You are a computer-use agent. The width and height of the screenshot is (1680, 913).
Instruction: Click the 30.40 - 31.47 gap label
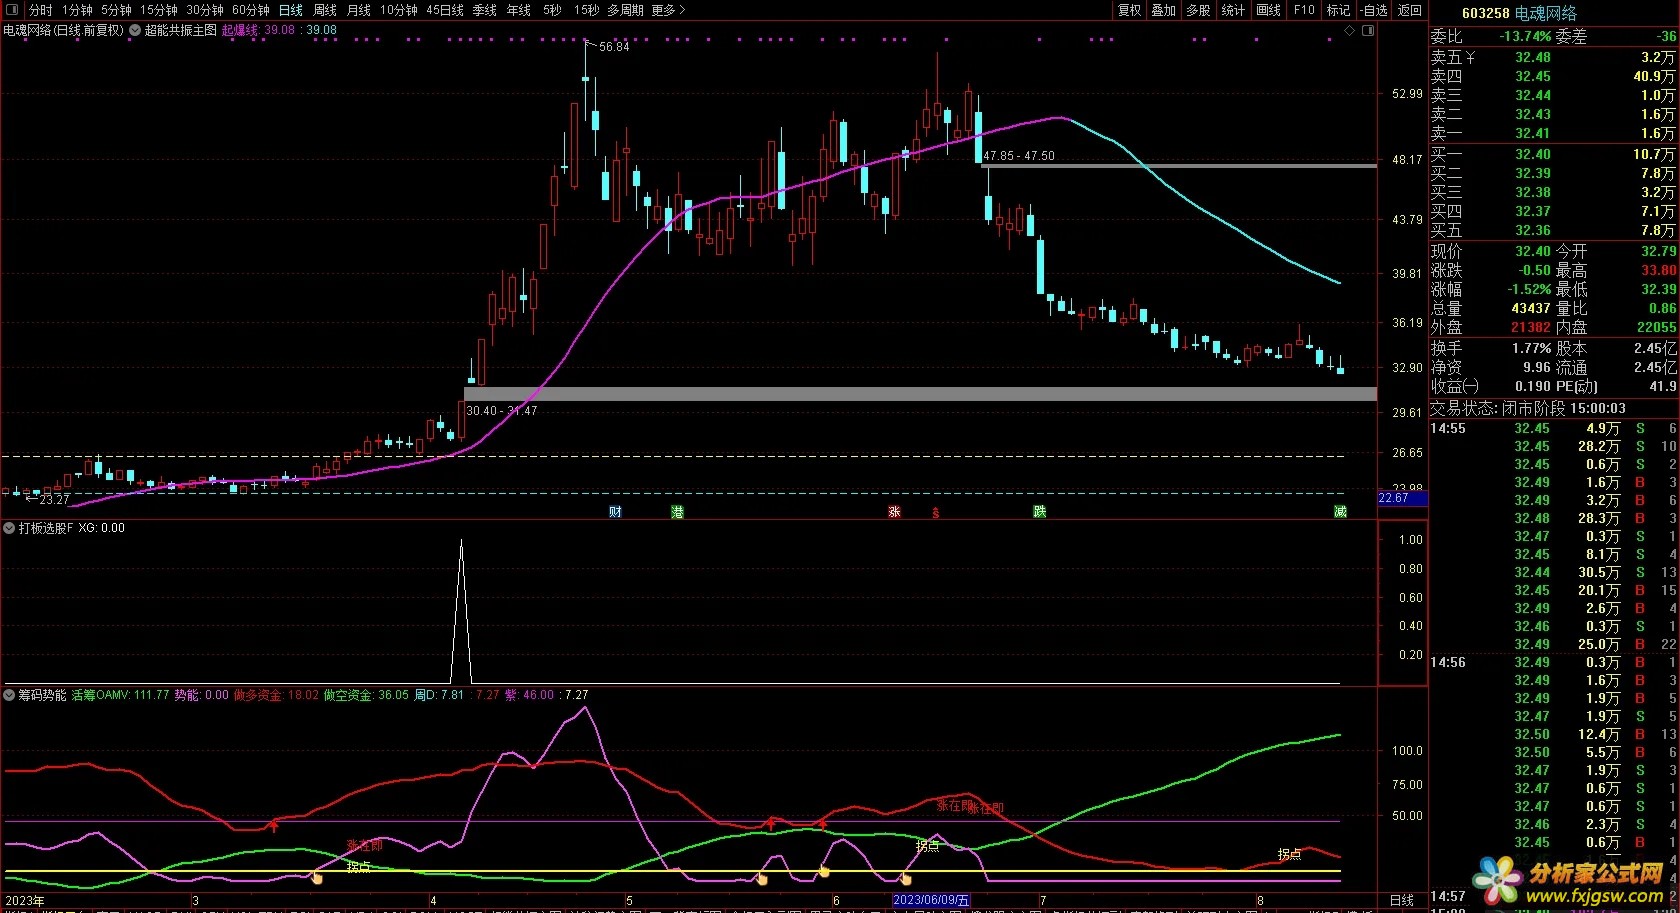coord(502,410)
